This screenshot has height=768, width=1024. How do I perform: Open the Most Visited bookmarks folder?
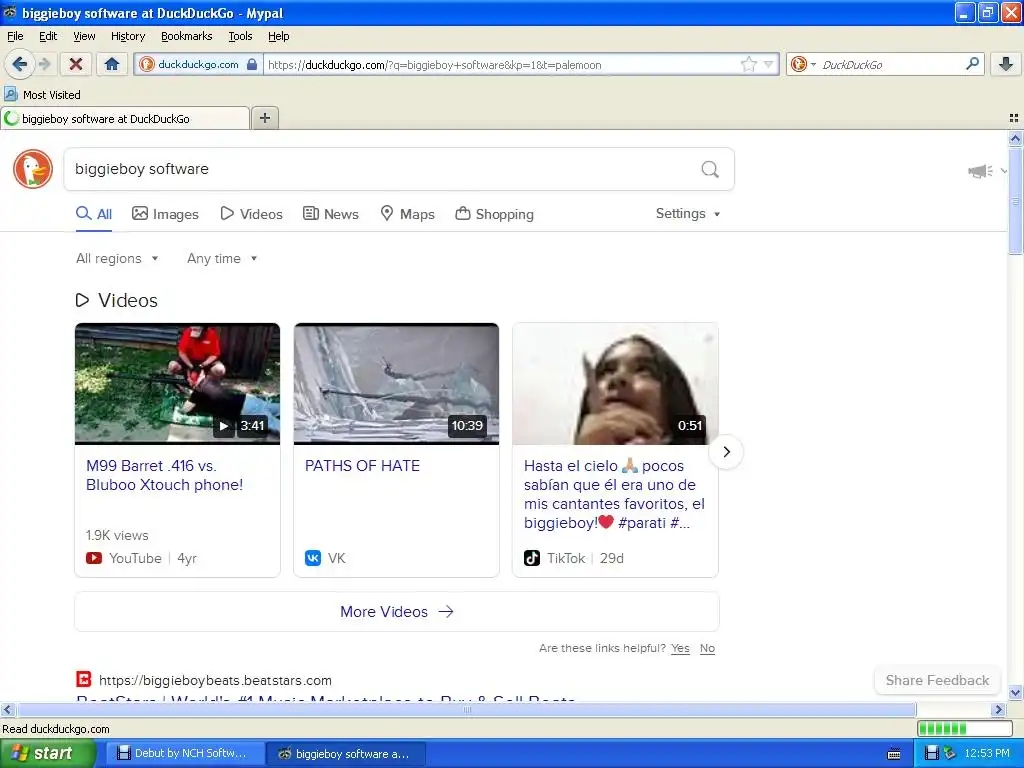(42, 95)
